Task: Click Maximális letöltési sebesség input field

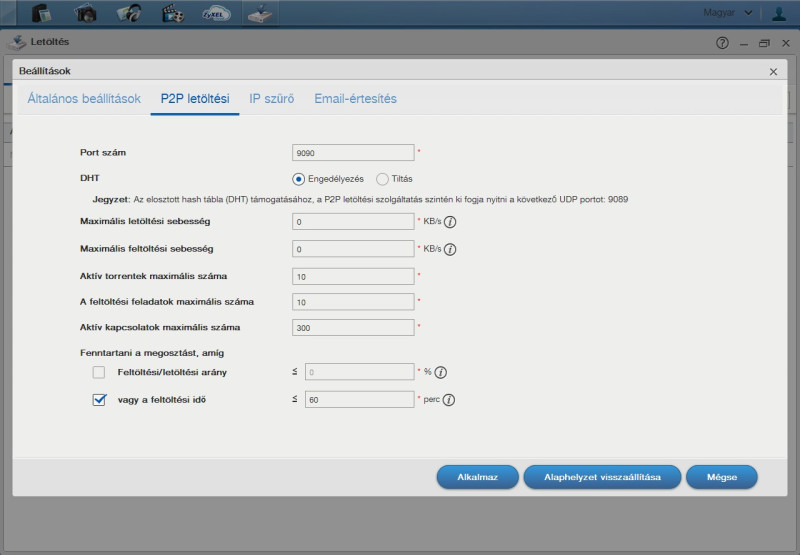Action: coord(353,221)
